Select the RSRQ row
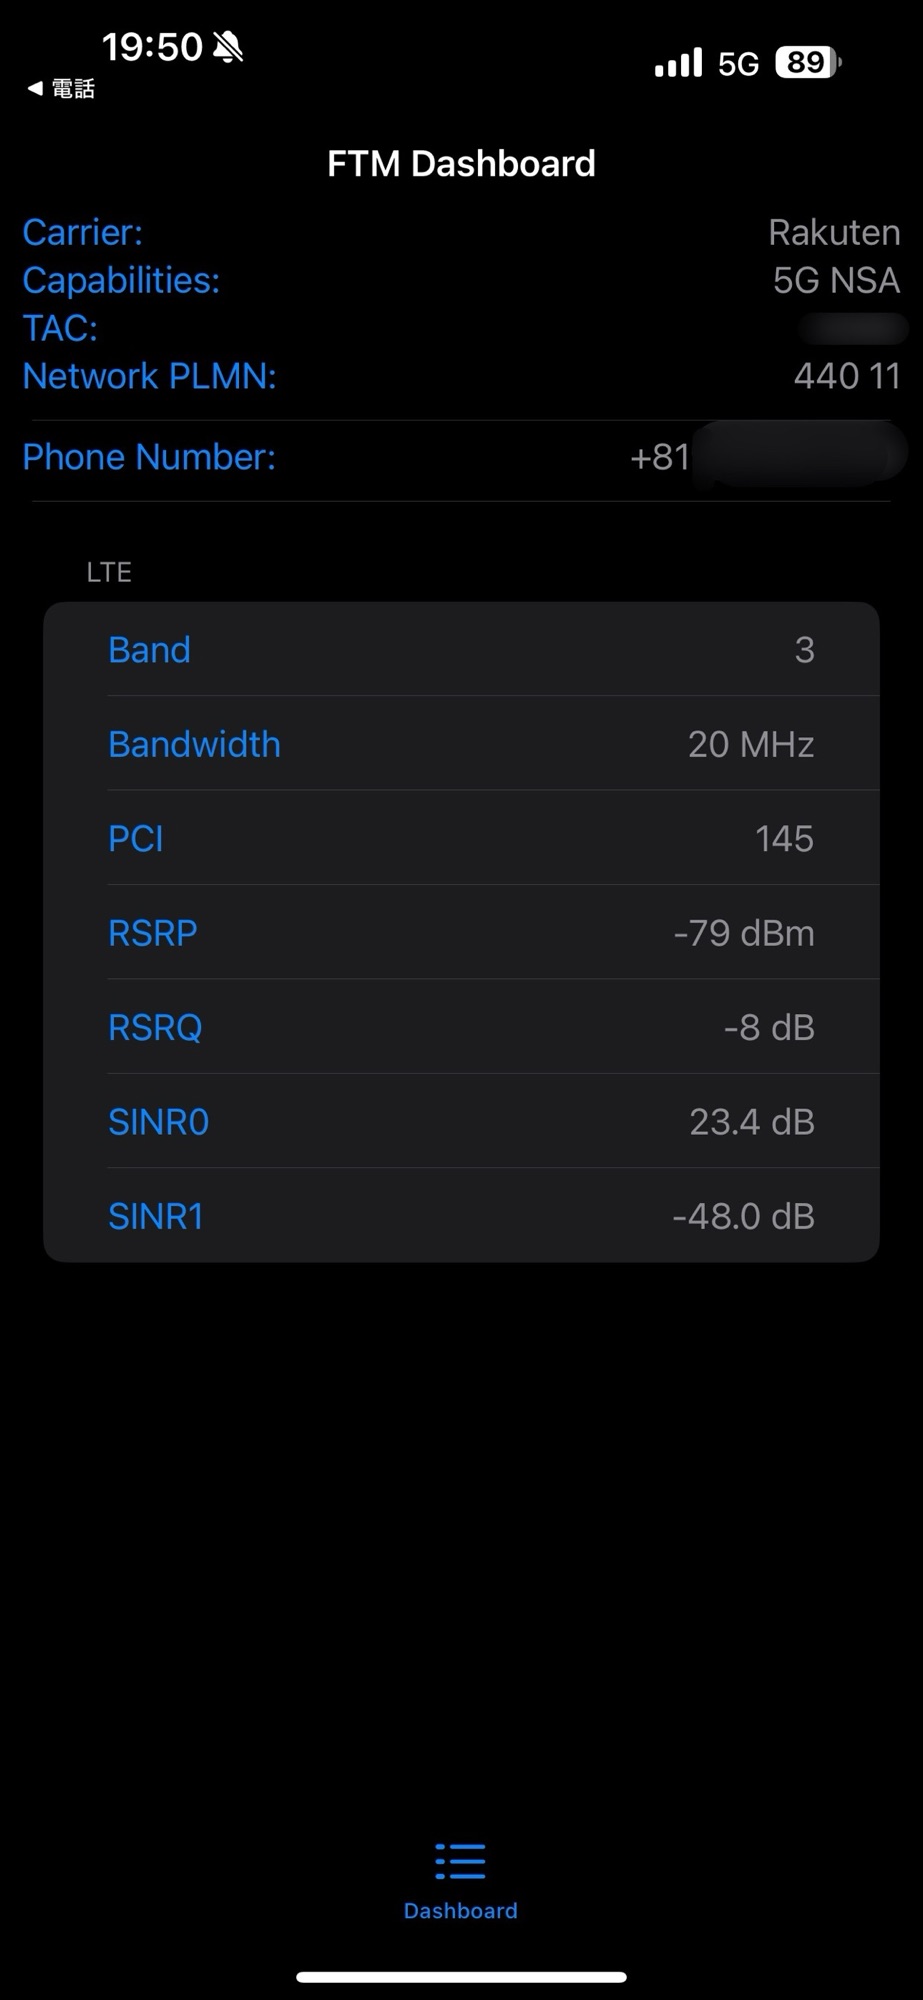Viewport: 923px width, 2000px height. [x=461, y=1027]
